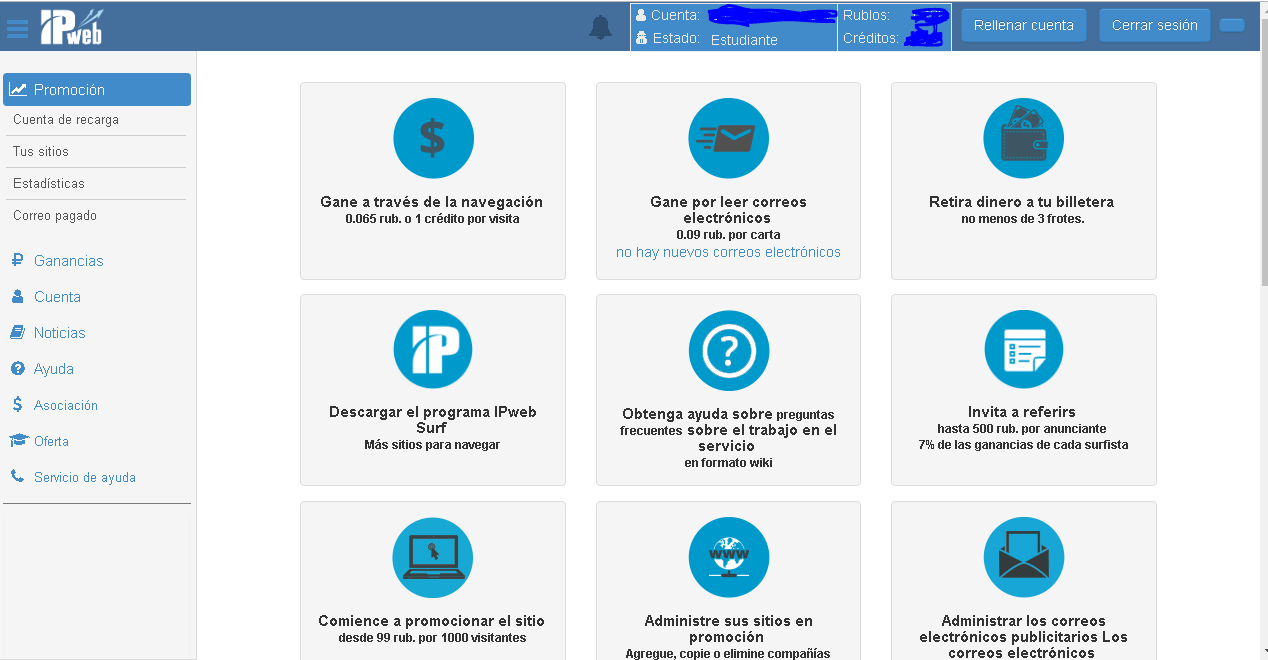Open 'Gane por leer correos electrónicos' title
The image size is (1268, 660).
coord(728,210)
